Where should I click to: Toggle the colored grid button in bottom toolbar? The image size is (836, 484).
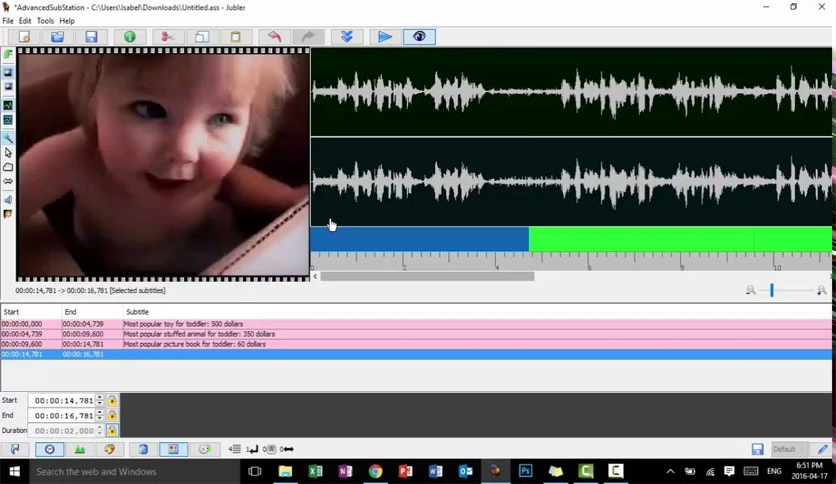173,449
